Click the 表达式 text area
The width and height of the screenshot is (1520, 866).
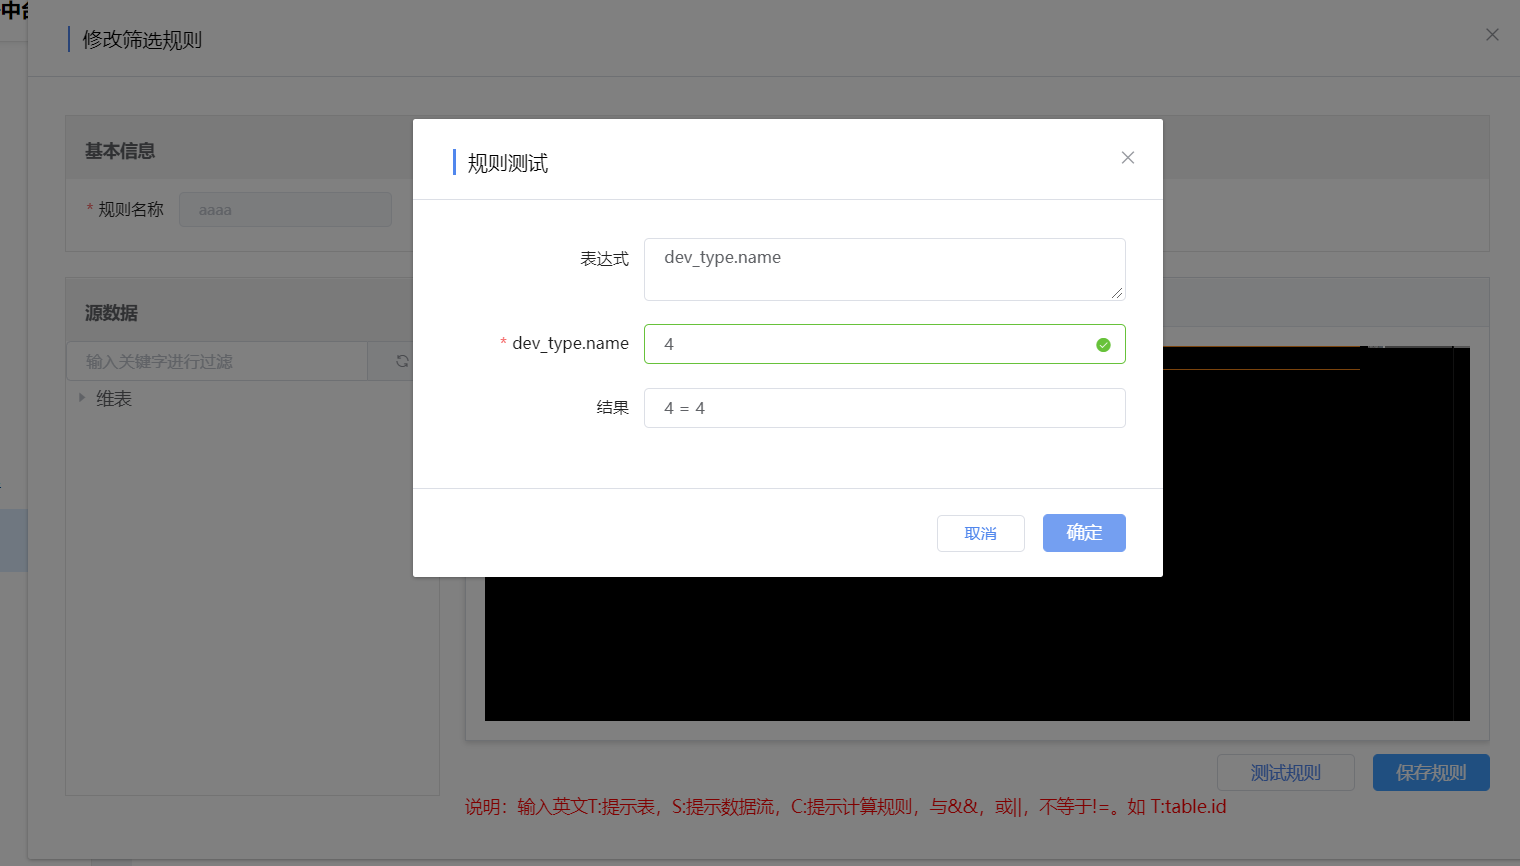(x=885, y=269)
